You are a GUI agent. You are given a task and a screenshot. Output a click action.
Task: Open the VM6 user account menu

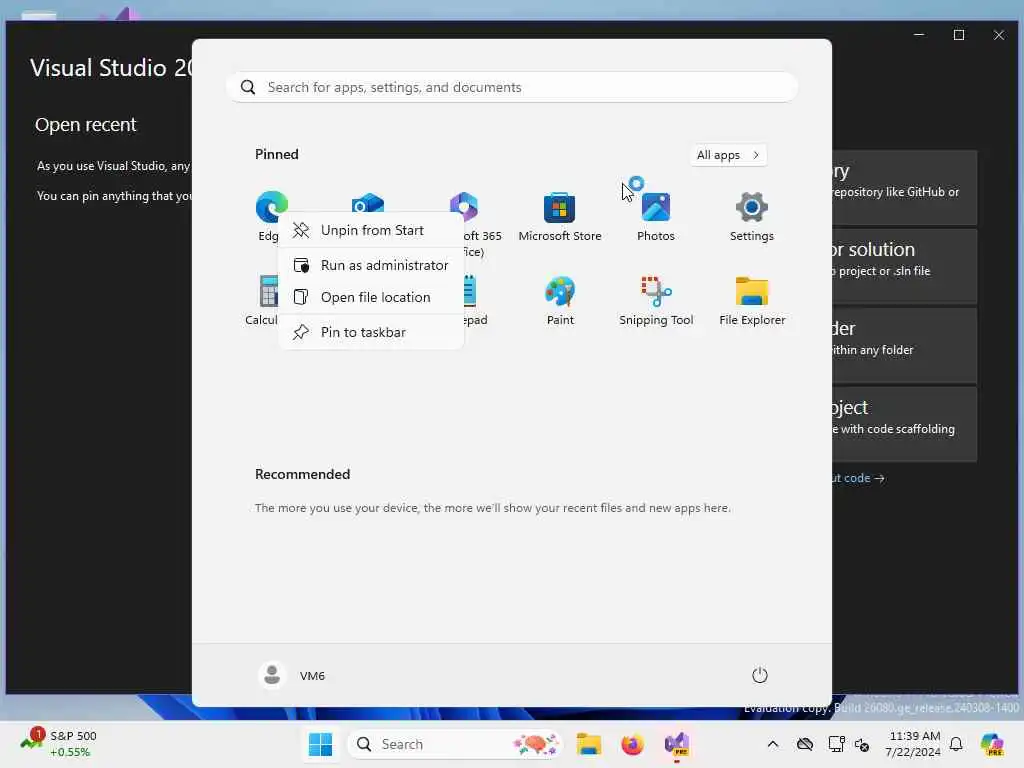(291, 675)
